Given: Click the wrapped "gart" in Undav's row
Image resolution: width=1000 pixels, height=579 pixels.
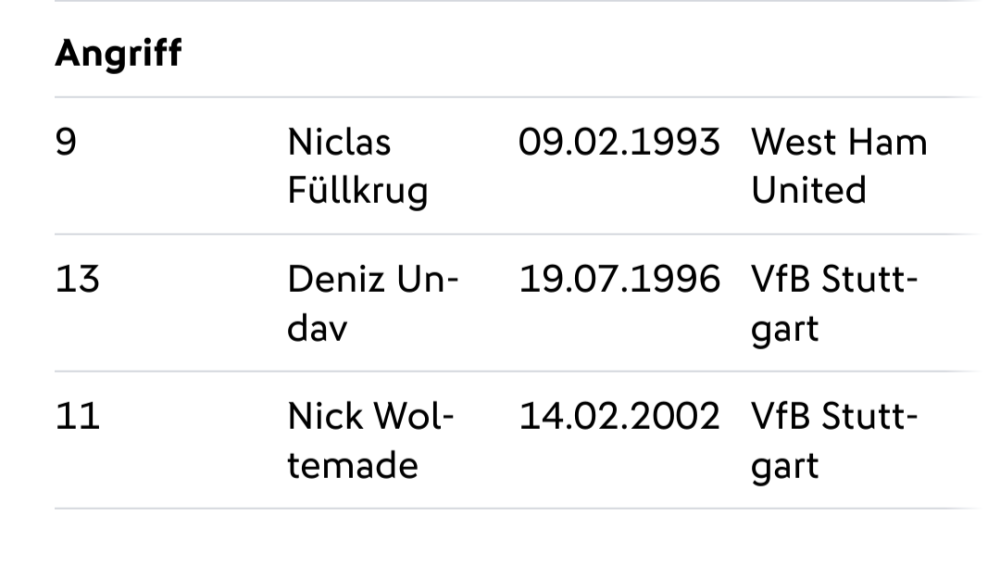Looking at the screenshot, I should (x=785, y=327).
